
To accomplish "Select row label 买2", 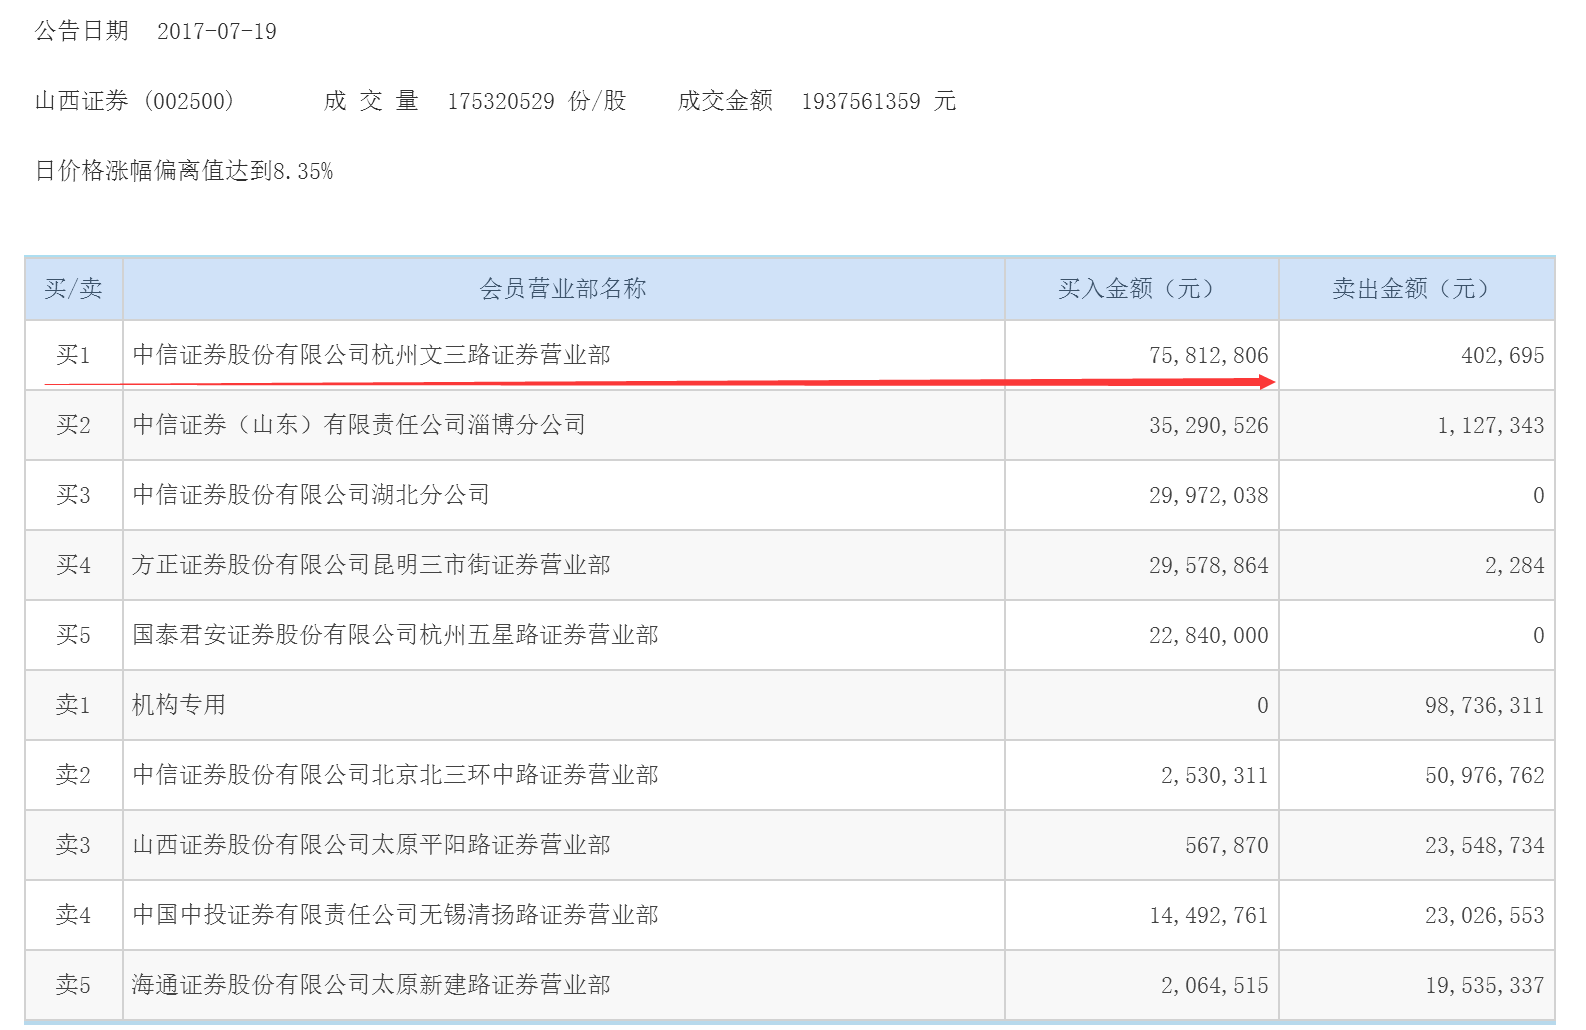I will [x=73, y=425].
